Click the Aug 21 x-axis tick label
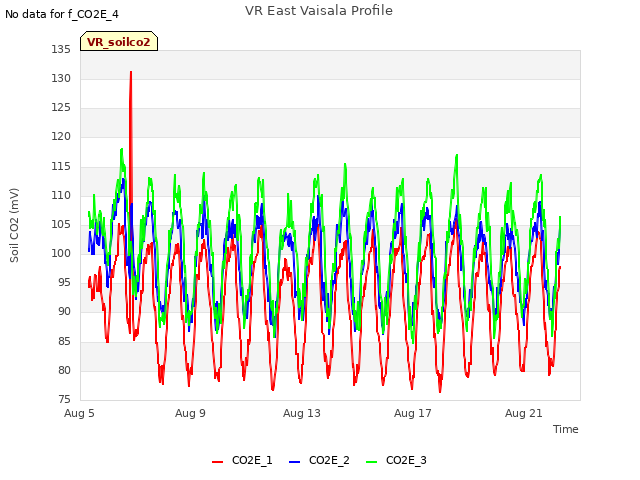This screenshot has height=480, width=640. coord(524,413)
